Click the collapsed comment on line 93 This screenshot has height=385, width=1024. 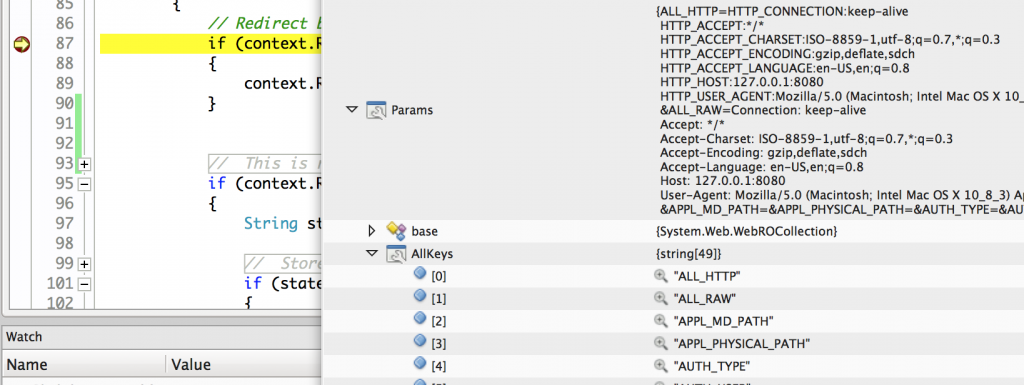264,163
